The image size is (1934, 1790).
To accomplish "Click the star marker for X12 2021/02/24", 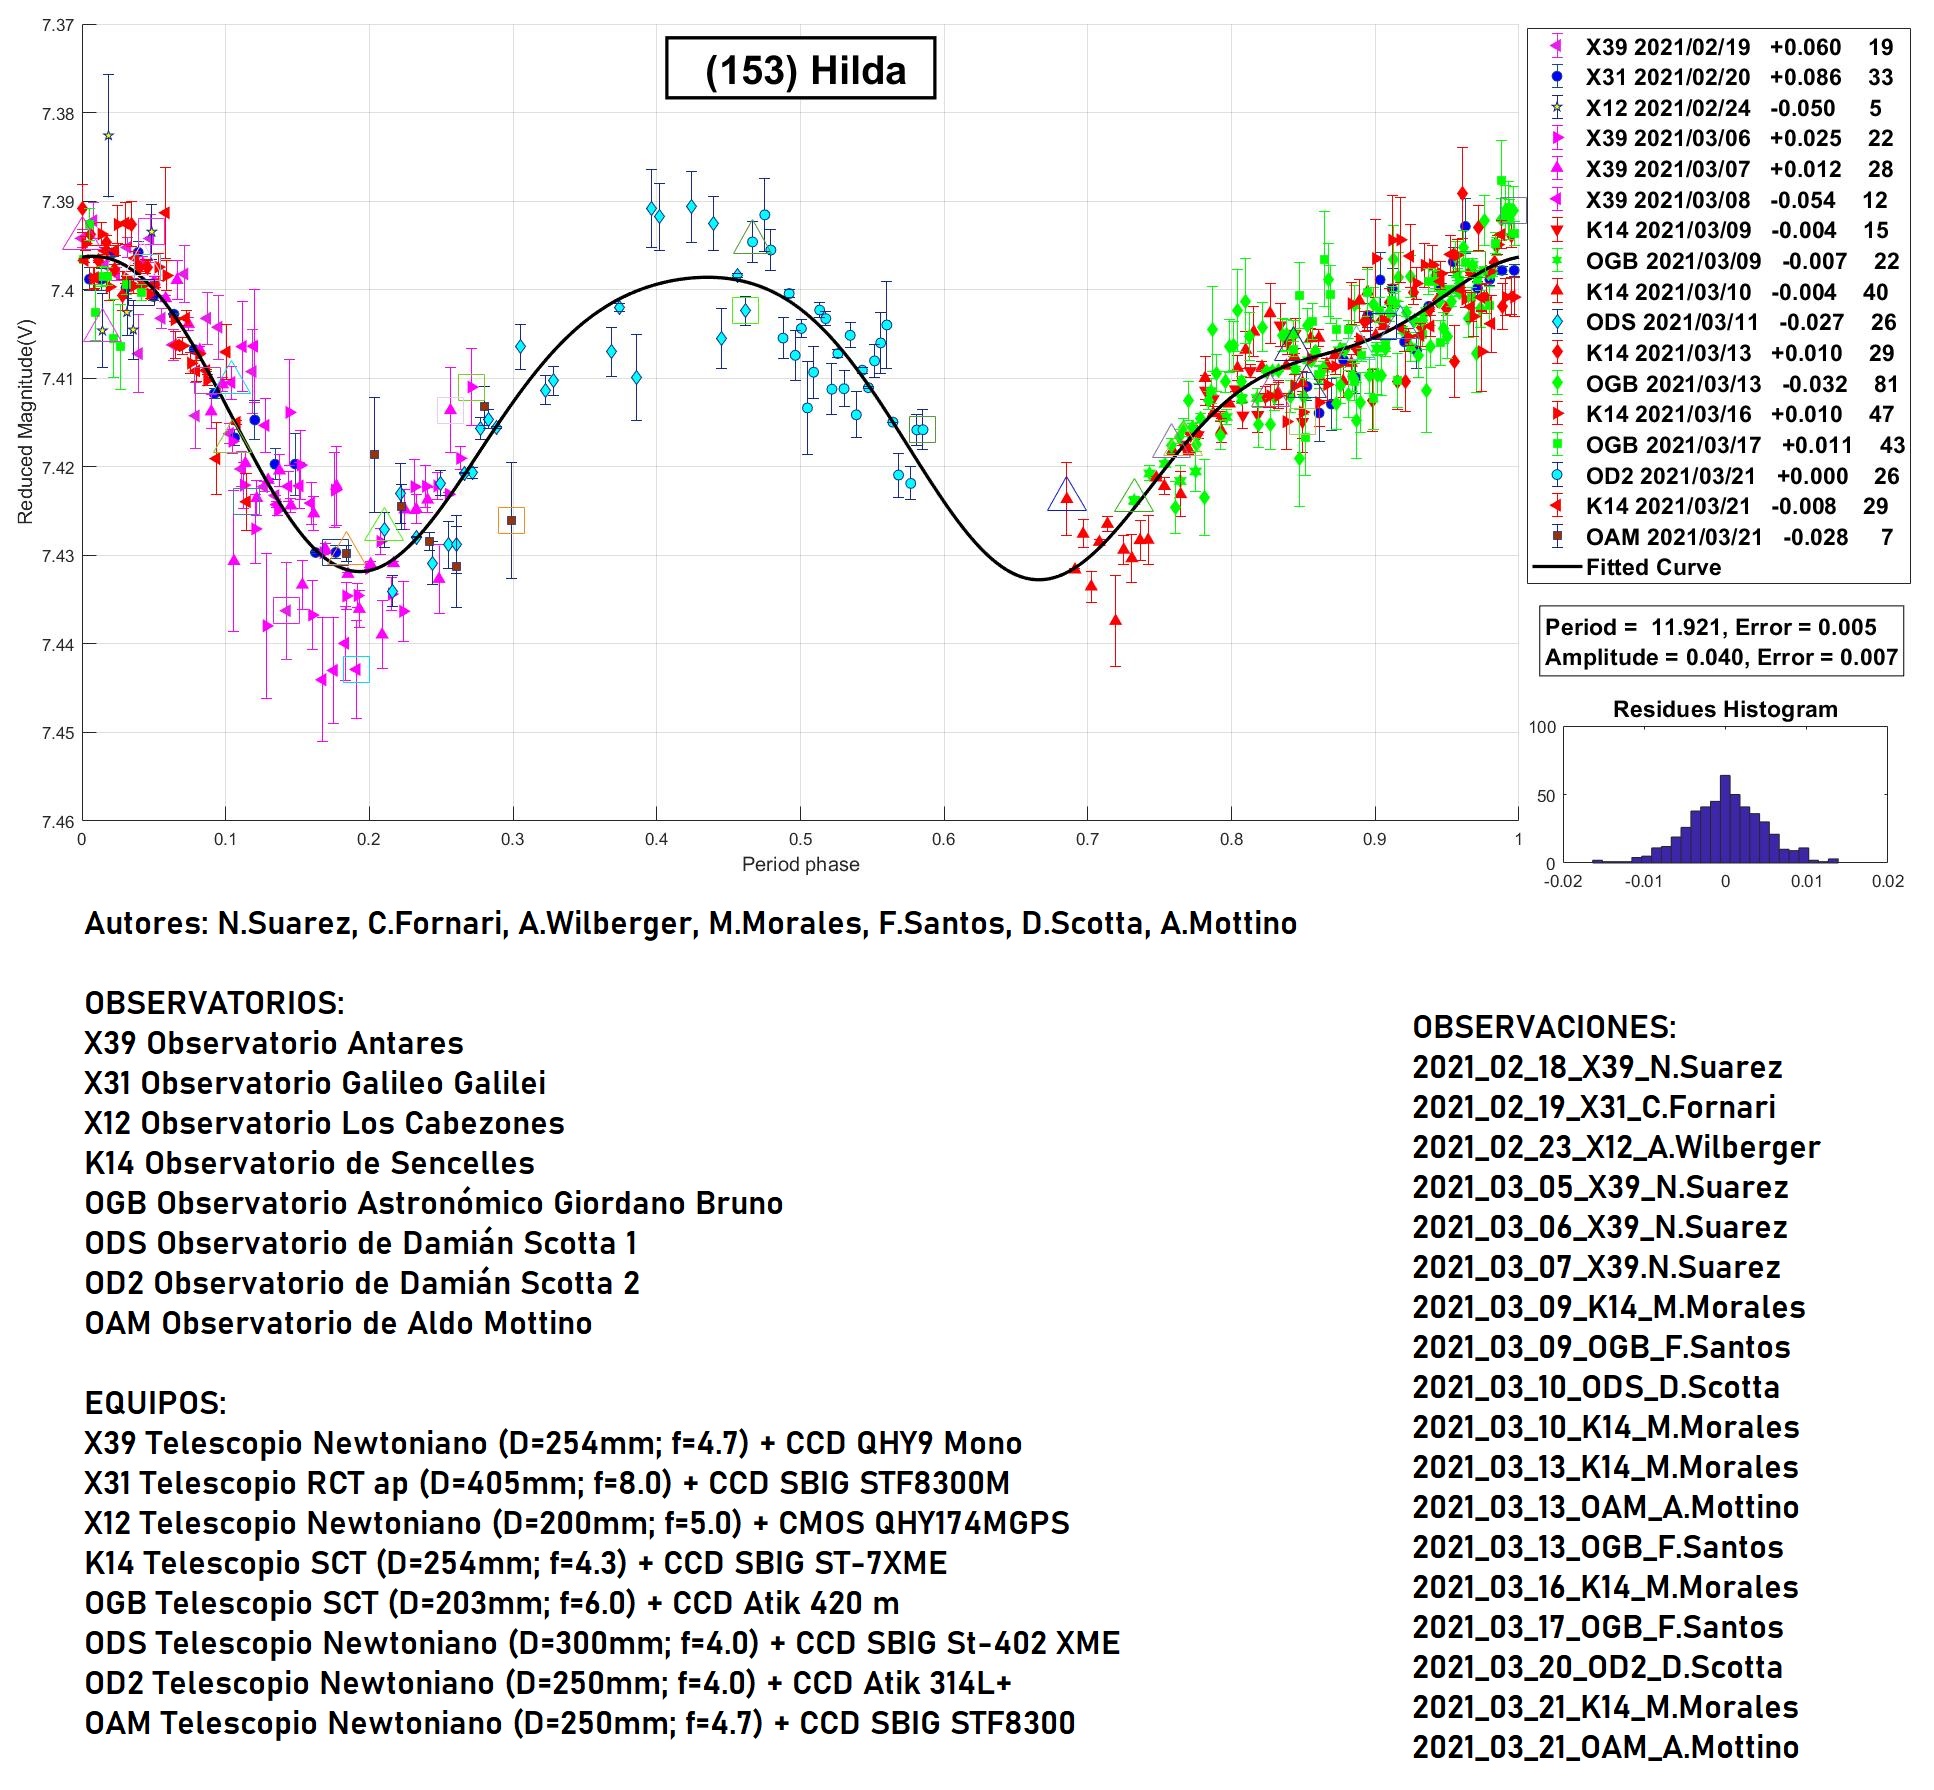I will (x=1556, y=108).
